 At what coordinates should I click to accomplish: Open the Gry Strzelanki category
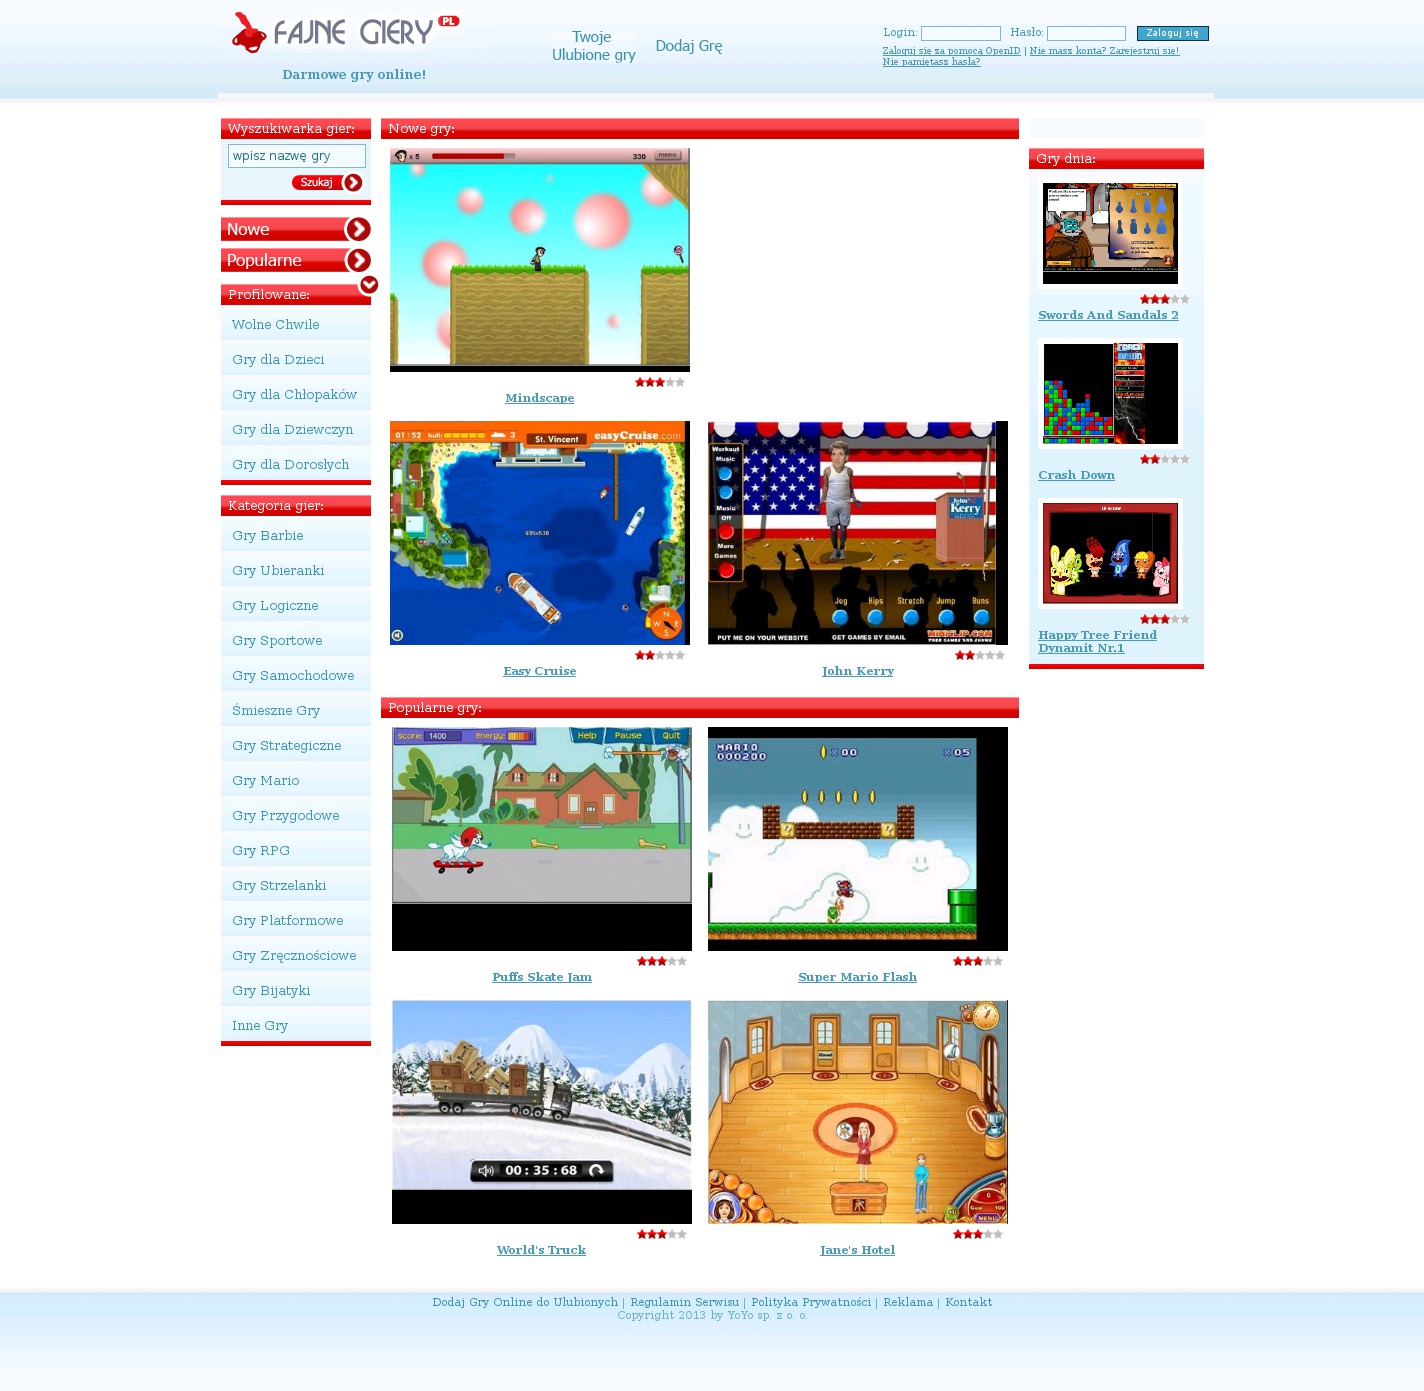[296, 886]
